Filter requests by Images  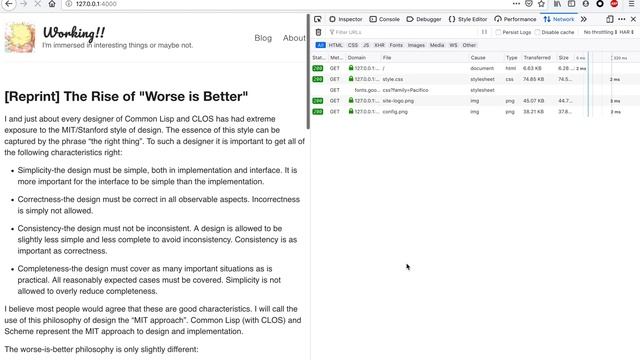(416, 45)
